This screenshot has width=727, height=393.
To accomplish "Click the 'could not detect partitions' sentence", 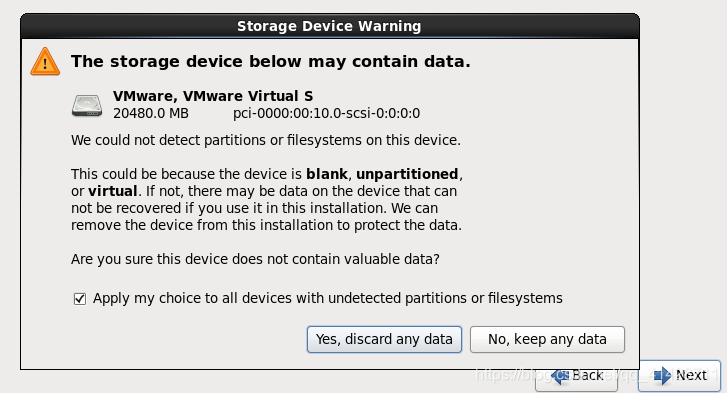I will [266, 140].
